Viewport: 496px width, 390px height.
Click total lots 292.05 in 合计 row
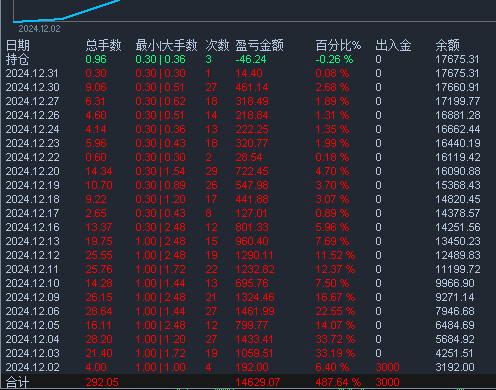pyautogui.click(x=102, y=382)
